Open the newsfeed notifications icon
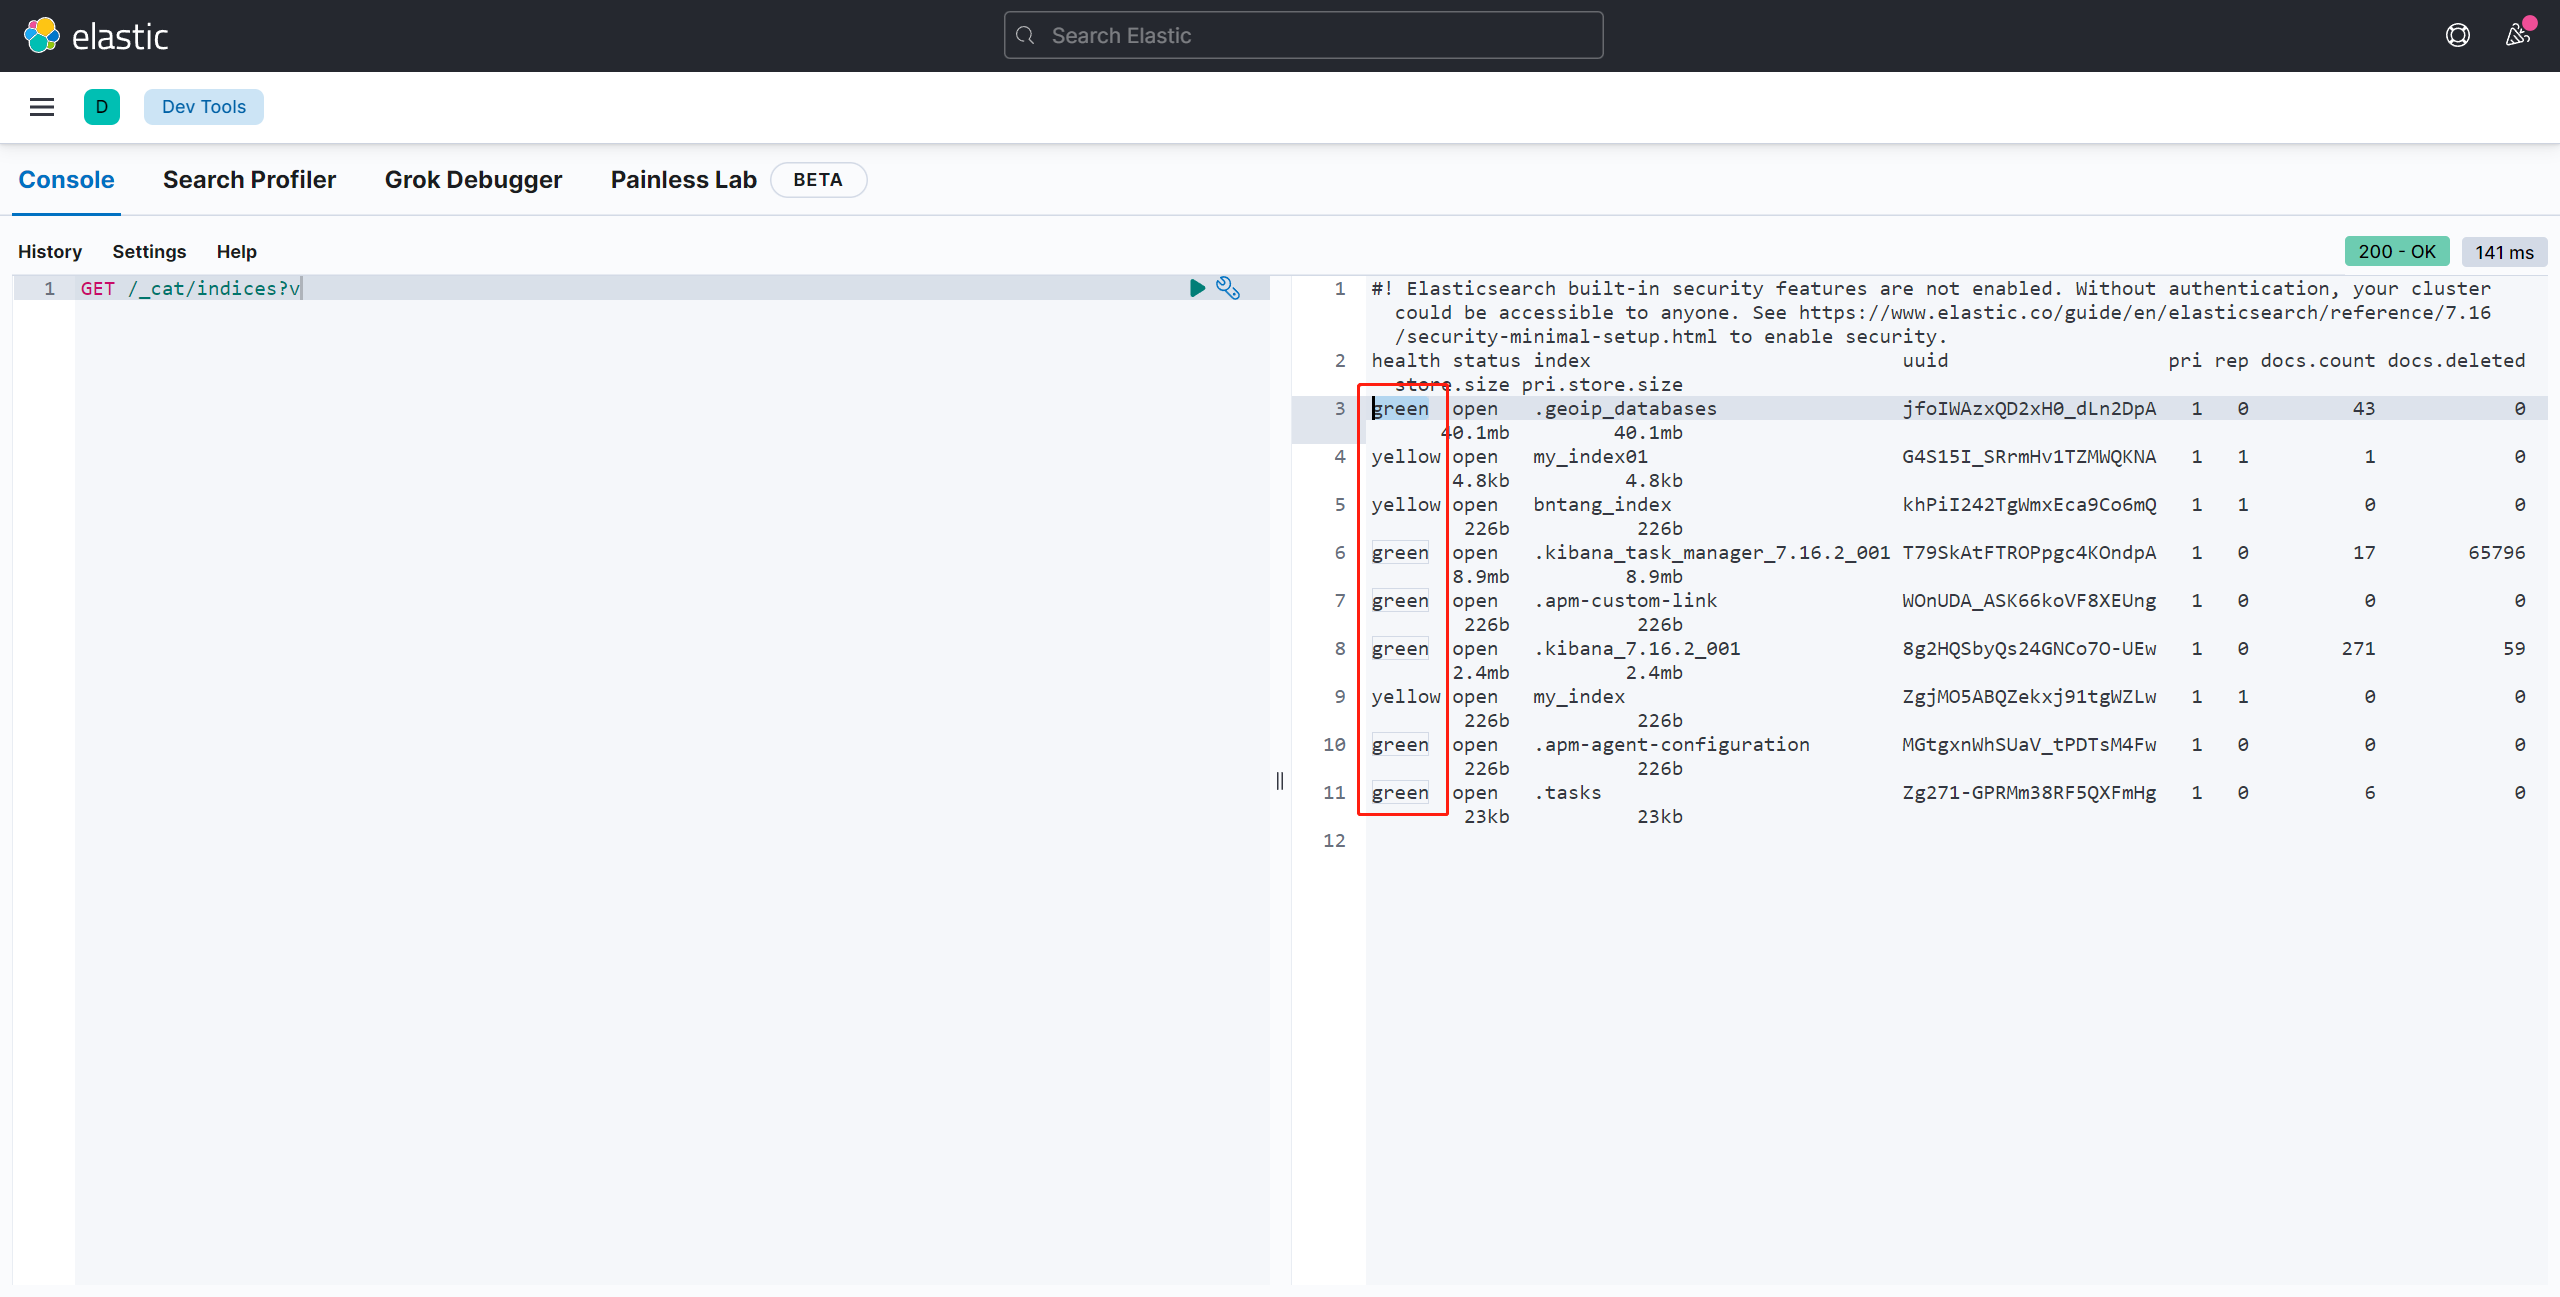2560x1297 pixels. point(2517,36)
